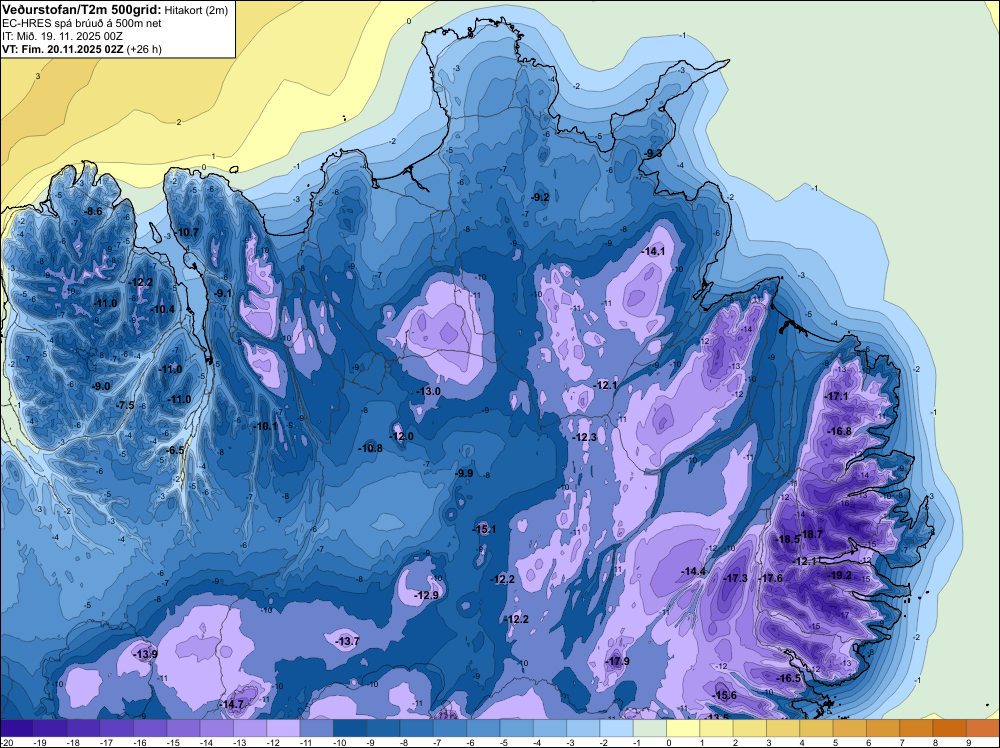Click the -19.2 temperature value

pyautogui.click(x=840, y=575)
